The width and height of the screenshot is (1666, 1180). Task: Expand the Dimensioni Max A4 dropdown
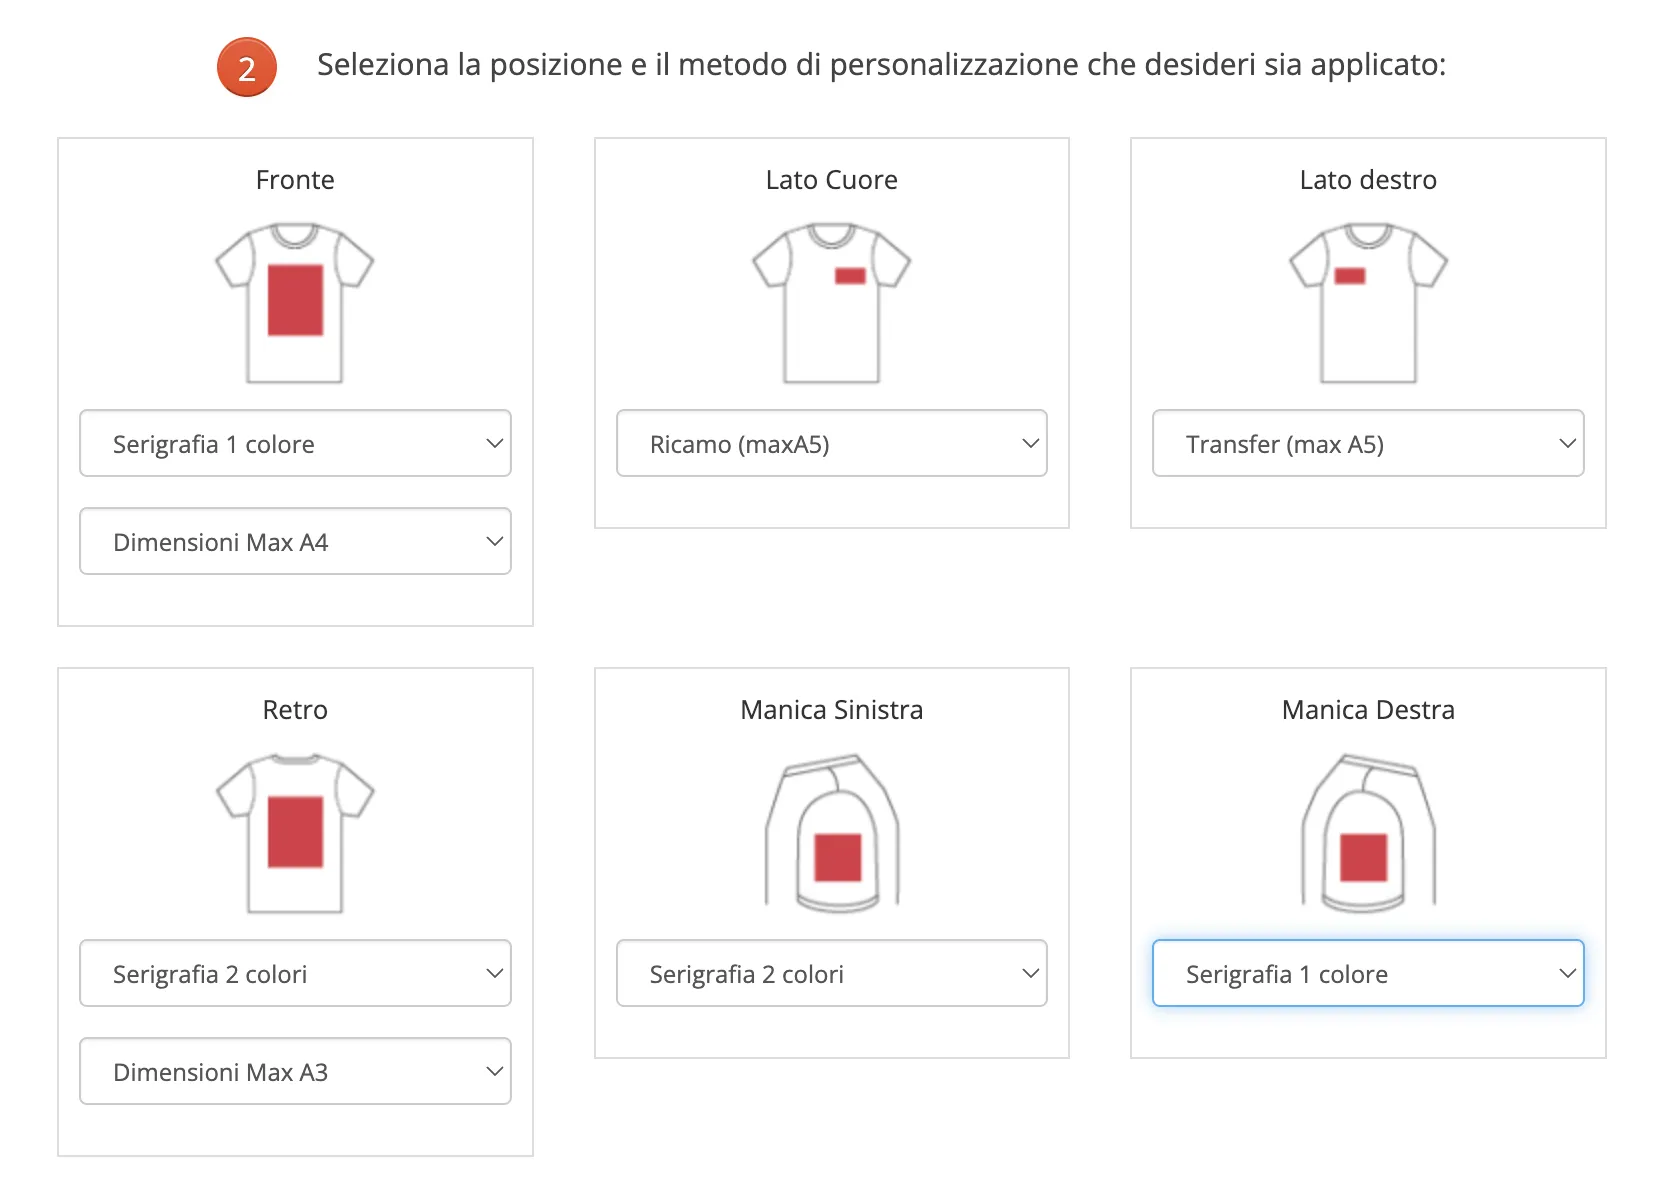point(295,541)
